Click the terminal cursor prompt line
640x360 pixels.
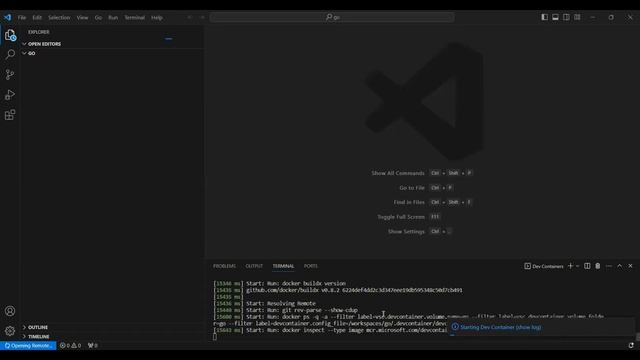coord(215,337)
